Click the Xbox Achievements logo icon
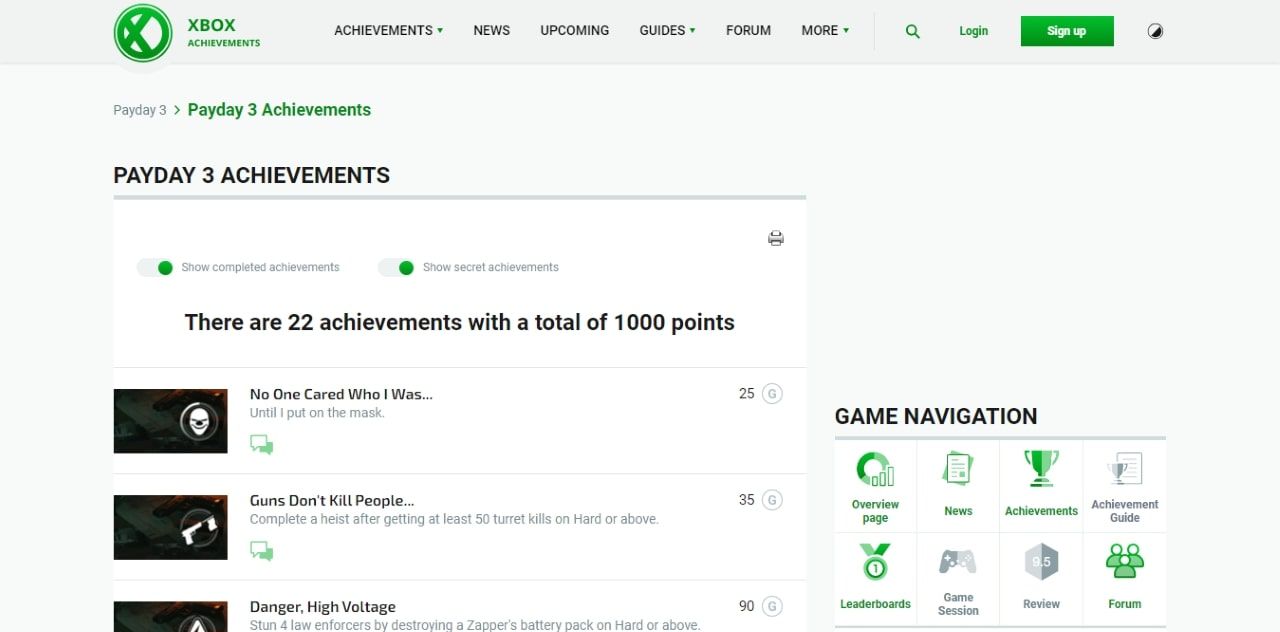Viewport: 1280px width, 632px height. [x=143, y=32]
